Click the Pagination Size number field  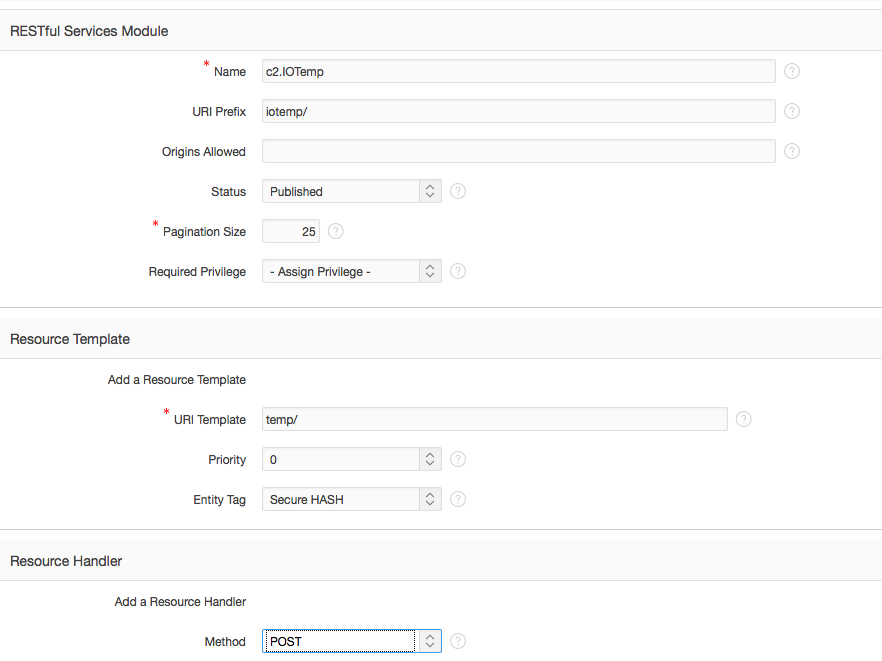(291, 231)
